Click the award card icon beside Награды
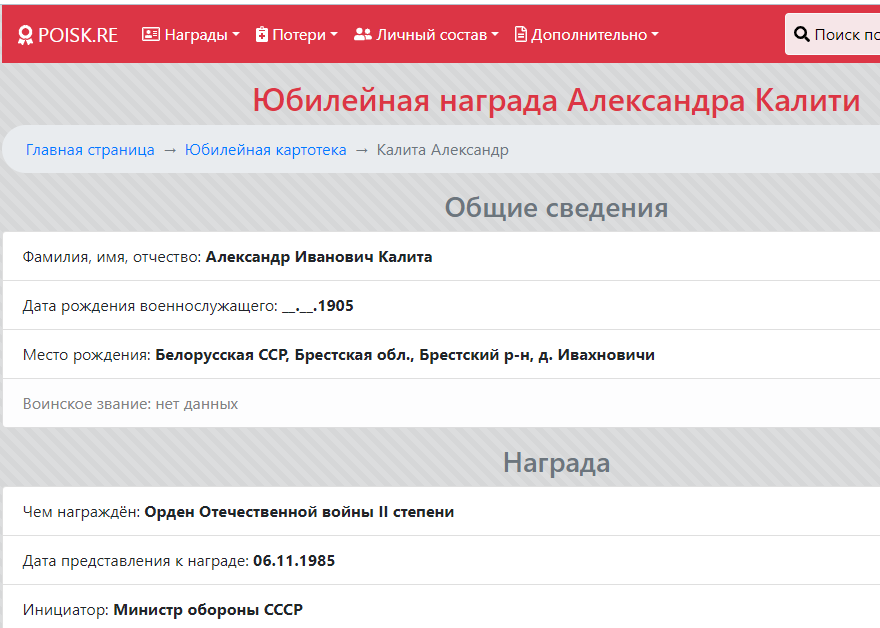Image resolution: width=880 pixels, height=628 pixels. [x=150, y=33]
